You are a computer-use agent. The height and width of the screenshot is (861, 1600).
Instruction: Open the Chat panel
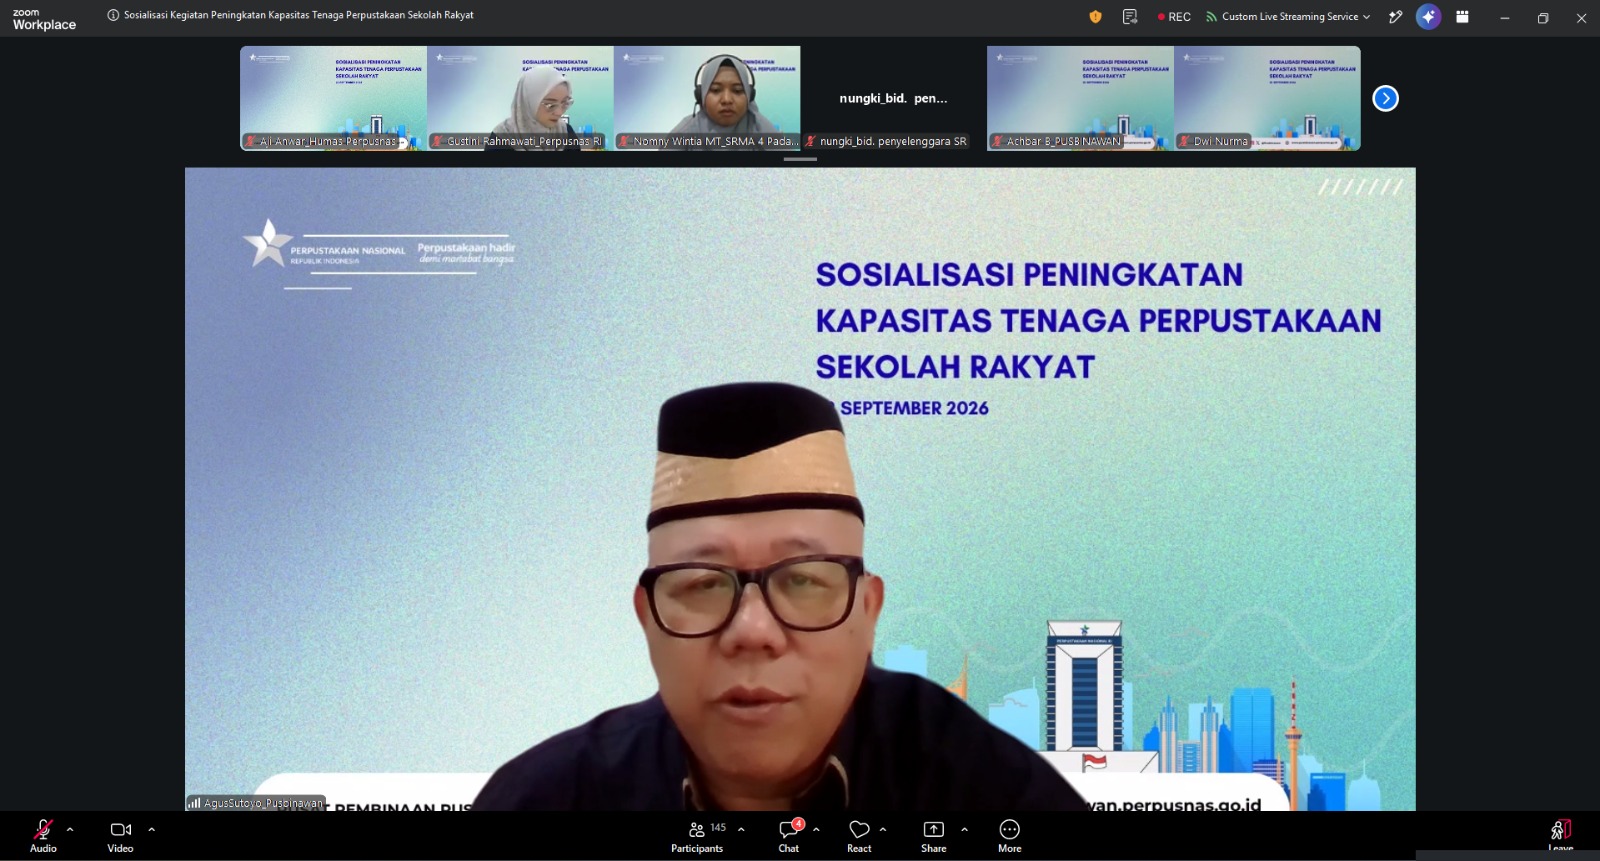click(789, 837)
